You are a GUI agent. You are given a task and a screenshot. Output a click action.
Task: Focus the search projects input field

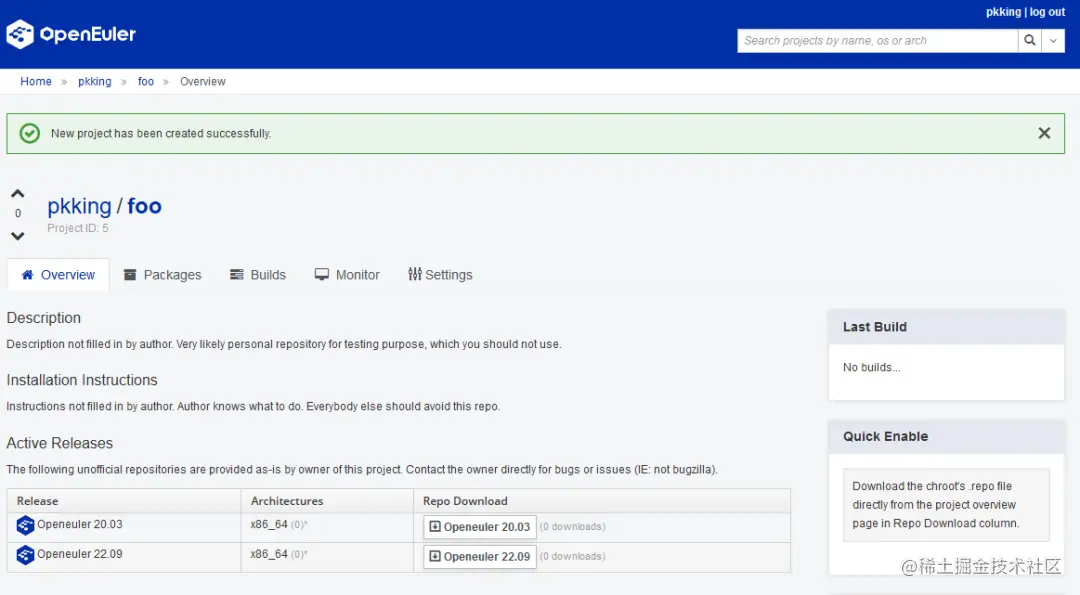click(877, 41)
